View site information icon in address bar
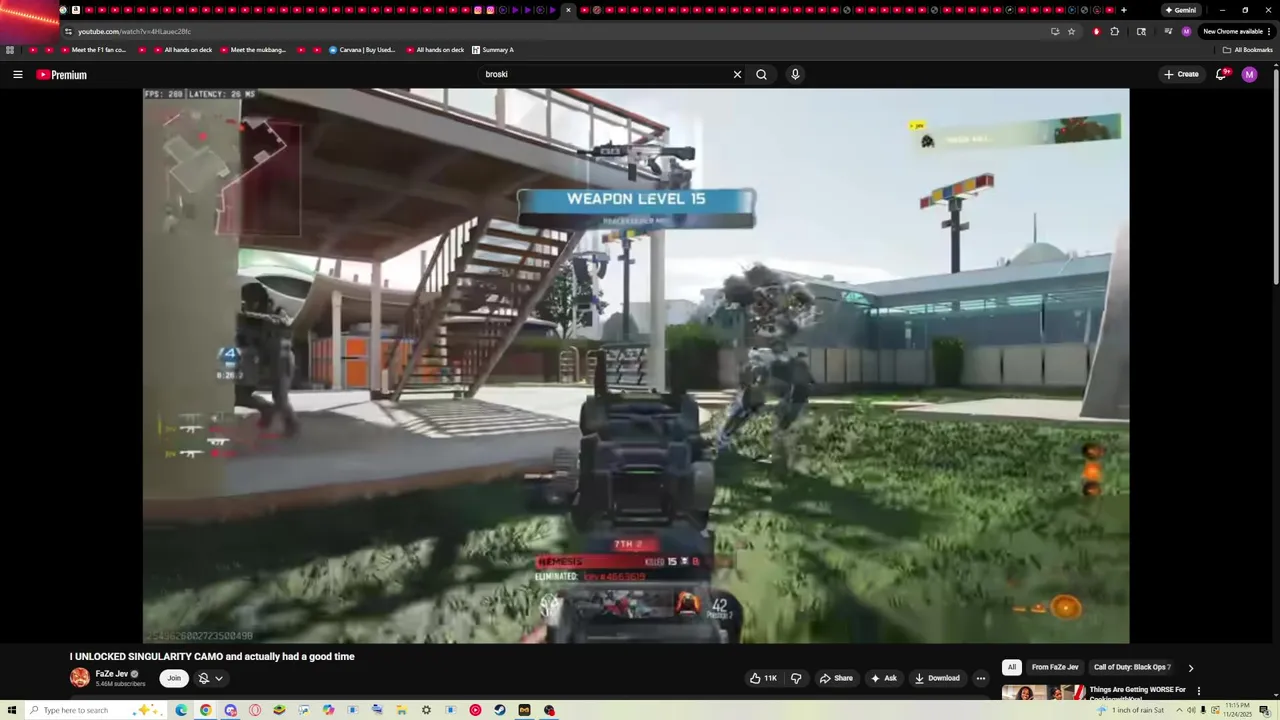Viewport: 1280px width, 720px height. [67, 31]
